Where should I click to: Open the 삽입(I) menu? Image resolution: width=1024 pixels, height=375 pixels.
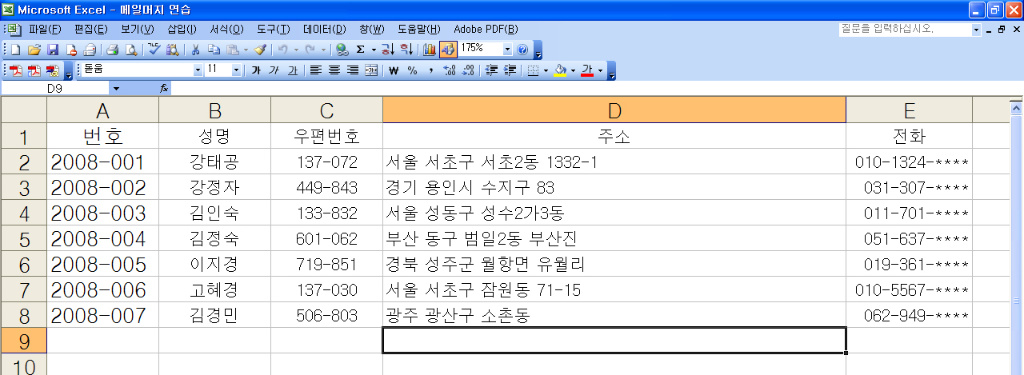[182, 29]
